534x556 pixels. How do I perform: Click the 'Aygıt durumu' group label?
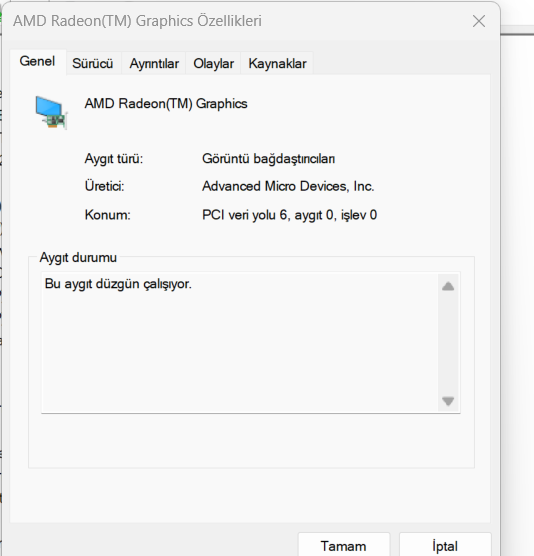point(78,258)
